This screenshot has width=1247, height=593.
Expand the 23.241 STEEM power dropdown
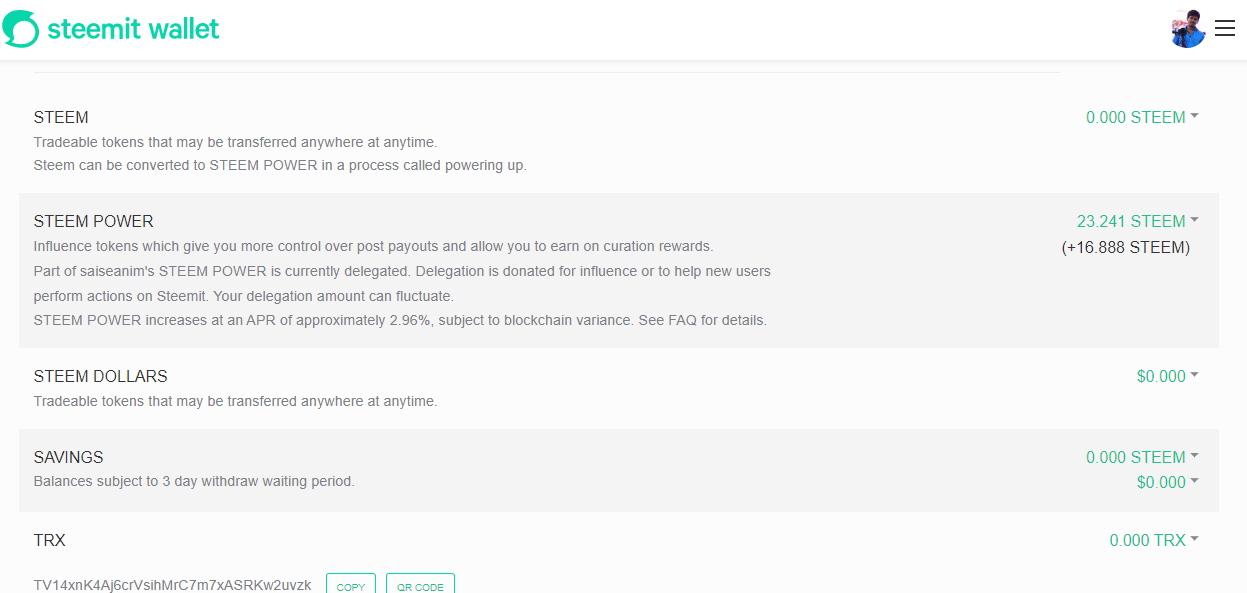point(1137,221)
